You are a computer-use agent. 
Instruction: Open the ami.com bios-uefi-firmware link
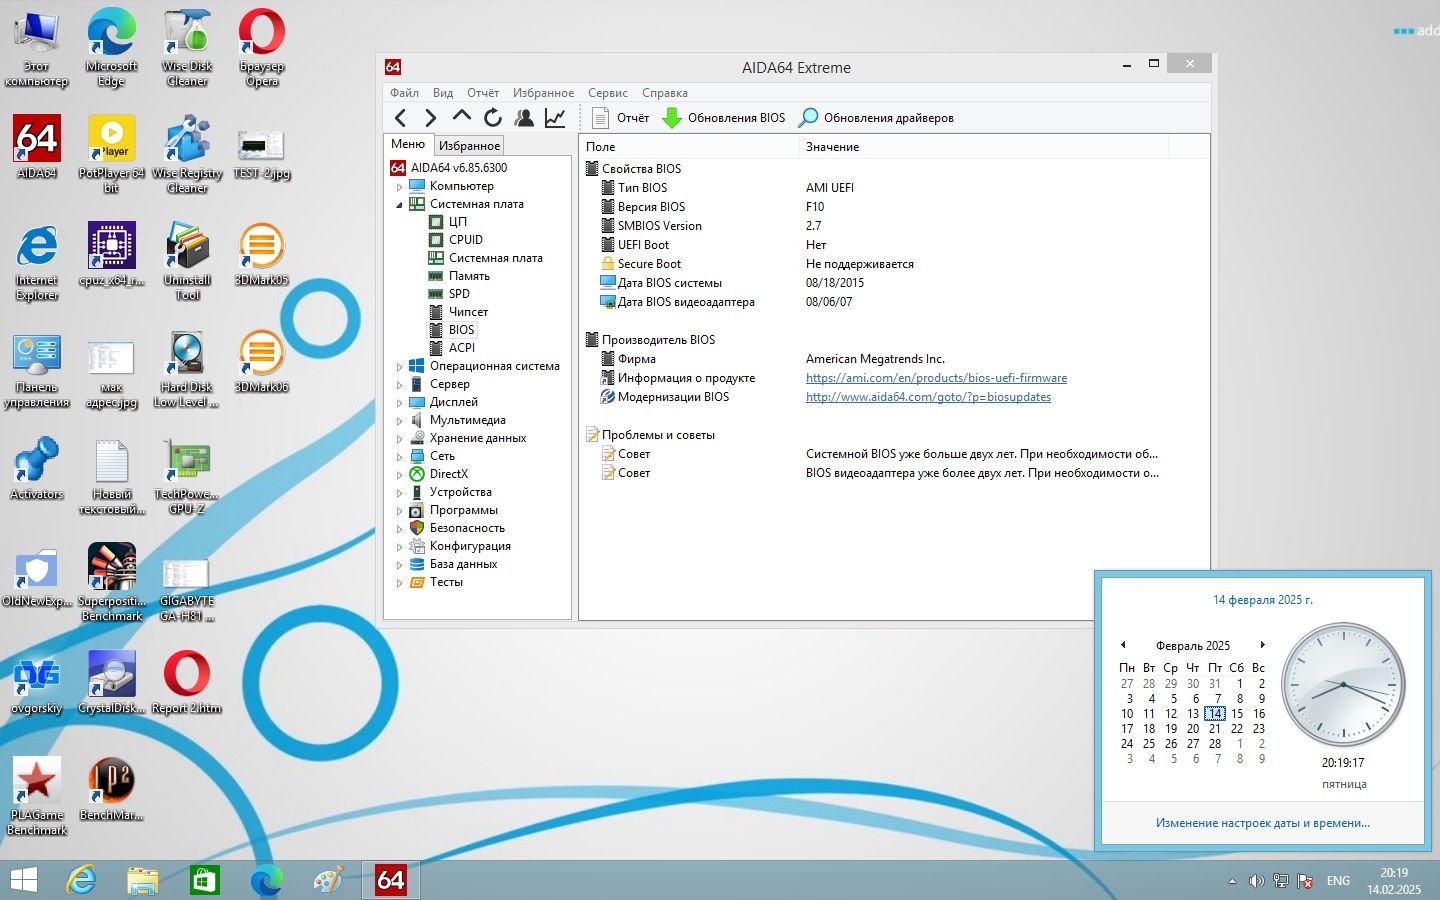(936, 378)
